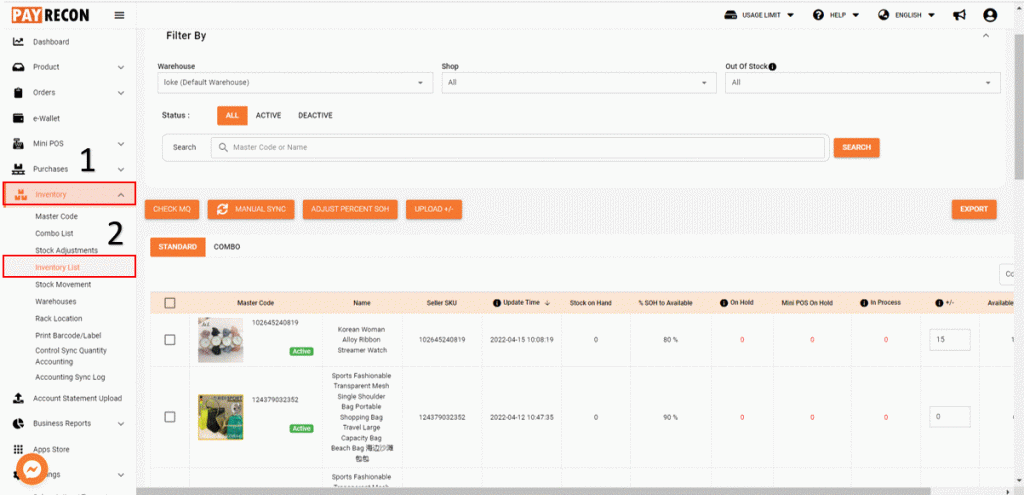Tick checkbox for item 124379032352 row

(170, 417)
